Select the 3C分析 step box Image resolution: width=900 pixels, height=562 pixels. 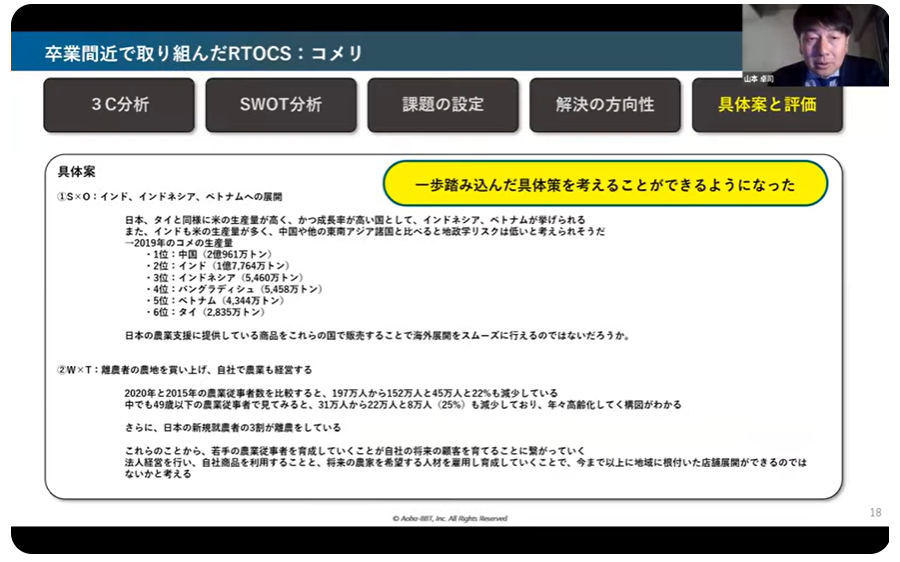pos(119,104)
